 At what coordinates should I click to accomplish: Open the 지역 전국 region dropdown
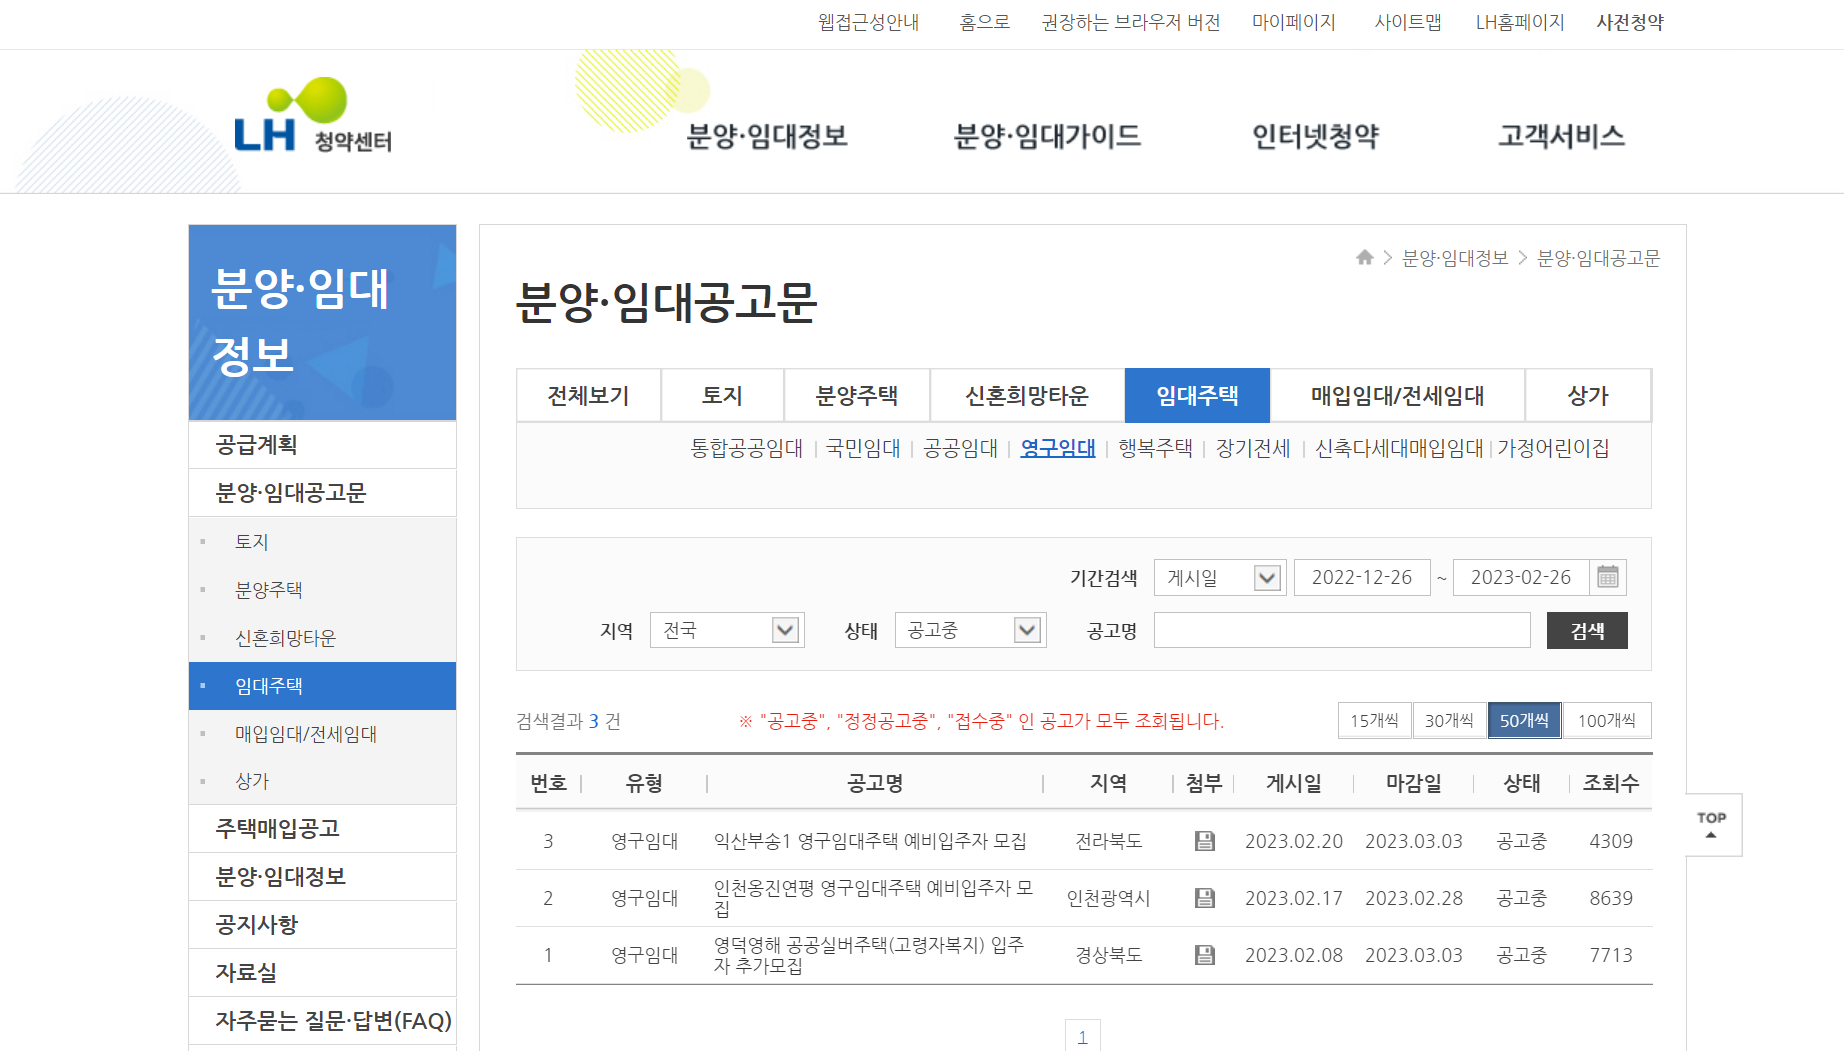(x=727, y=630)
